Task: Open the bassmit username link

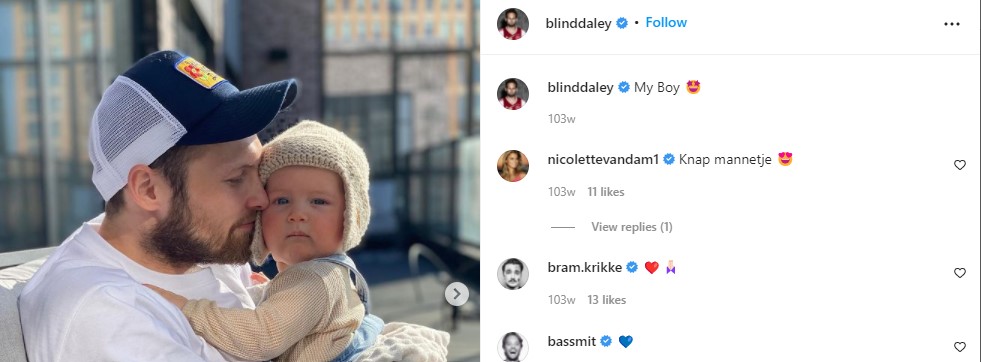Action: 572,341
